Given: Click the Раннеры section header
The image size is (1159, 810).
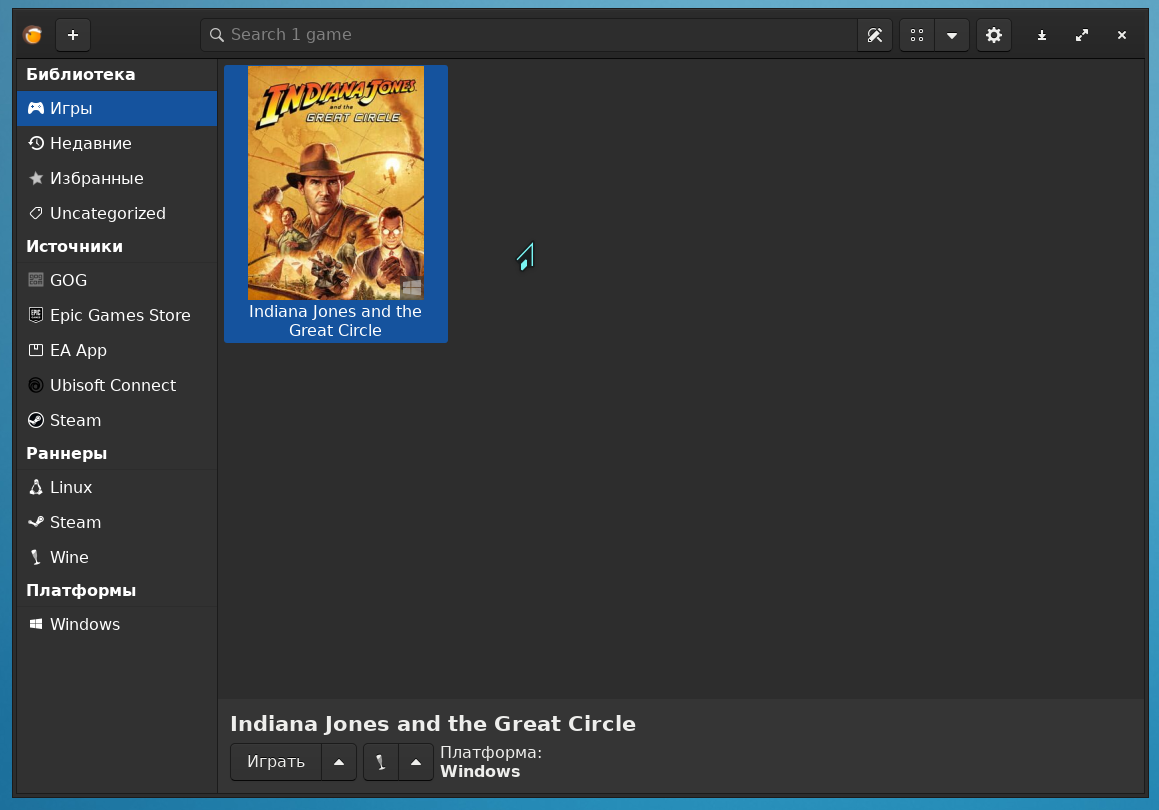Looking at the screenshot, I should (67, 454).
